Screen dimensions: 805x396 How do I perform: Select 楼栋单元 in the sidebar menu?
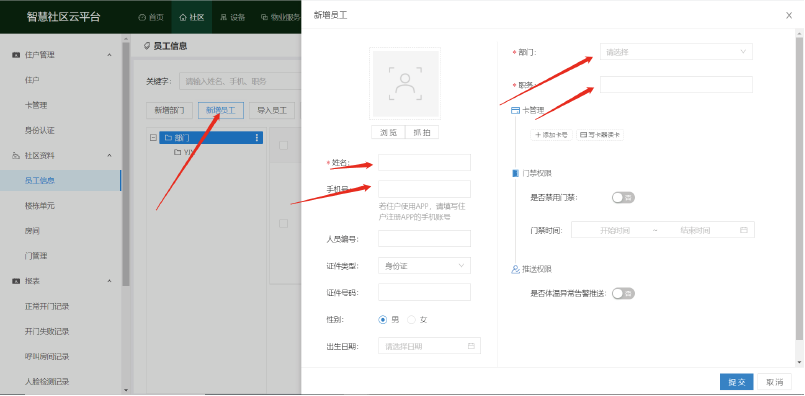[40, 205]
